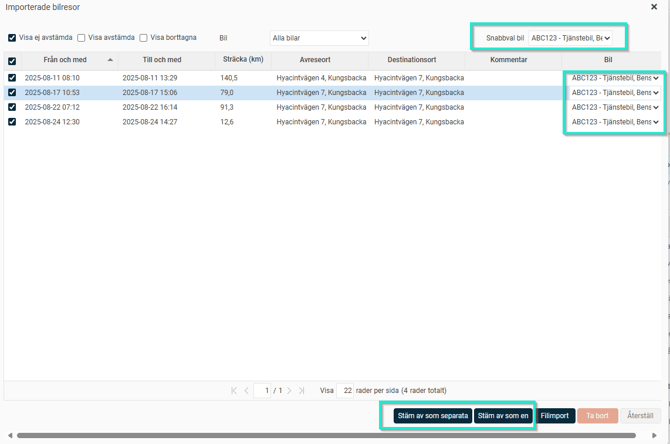Viewport: 670px width, 444px height.
Task: Open the Snabbval bil dropdown
Action: coord(570,38)
